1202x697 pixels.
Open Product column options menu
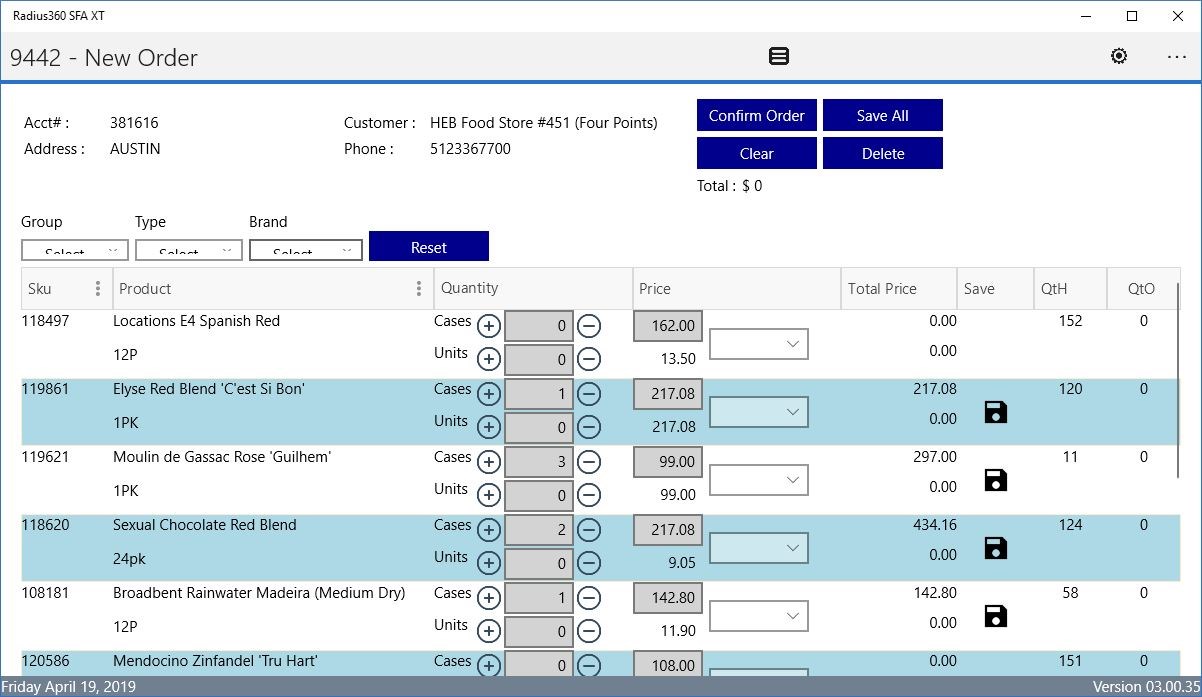pyautogui.click(x=418, y=289)
